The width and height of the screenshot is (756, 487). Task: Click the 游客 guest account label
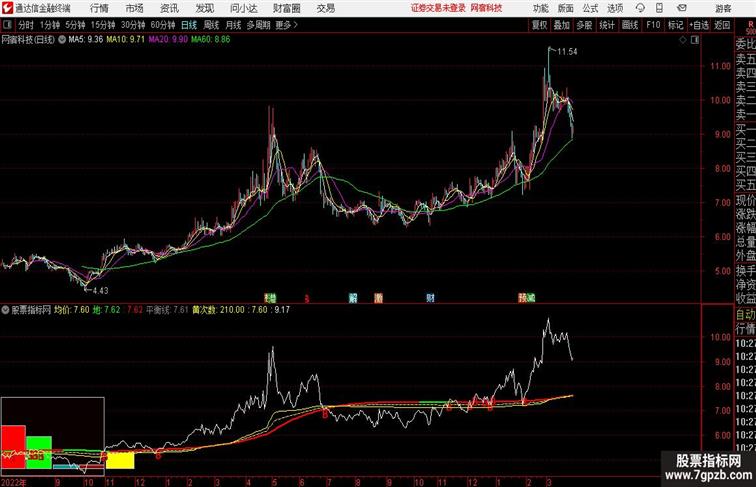(723, 8)
